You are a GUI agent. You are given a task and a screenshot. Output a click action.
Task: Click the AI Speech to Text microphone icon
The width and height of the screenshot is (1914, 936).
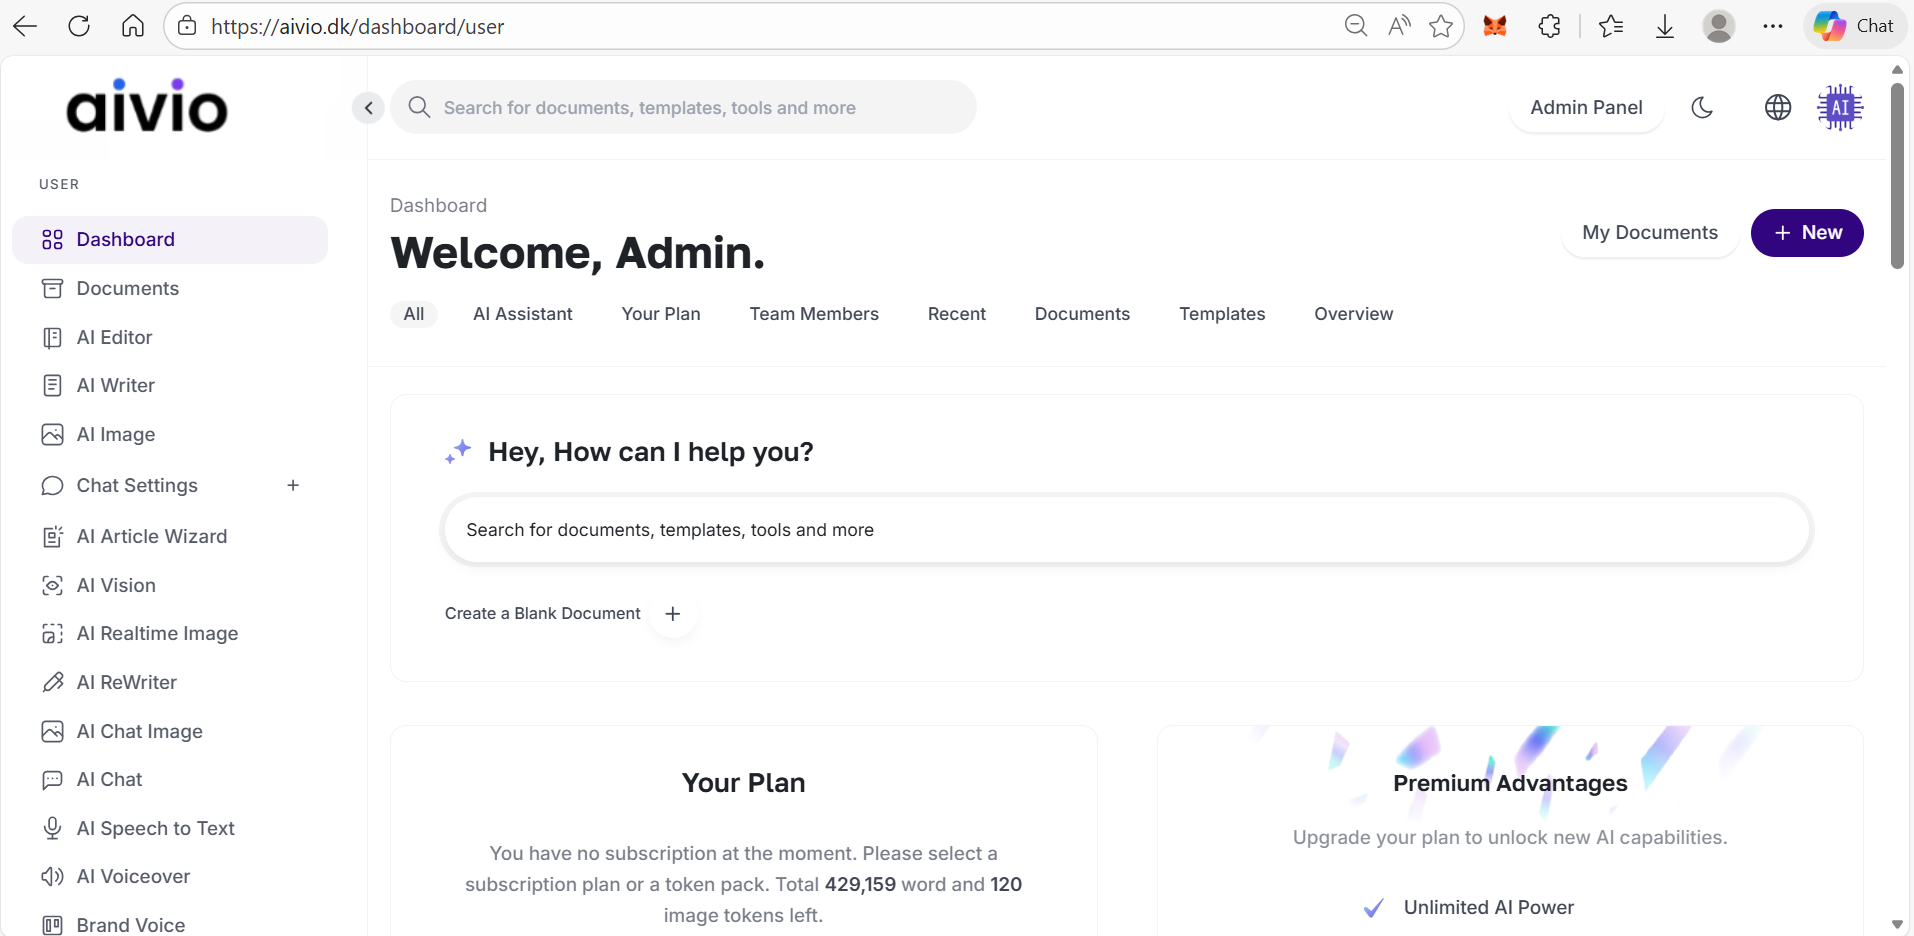(x=52, y=828)
